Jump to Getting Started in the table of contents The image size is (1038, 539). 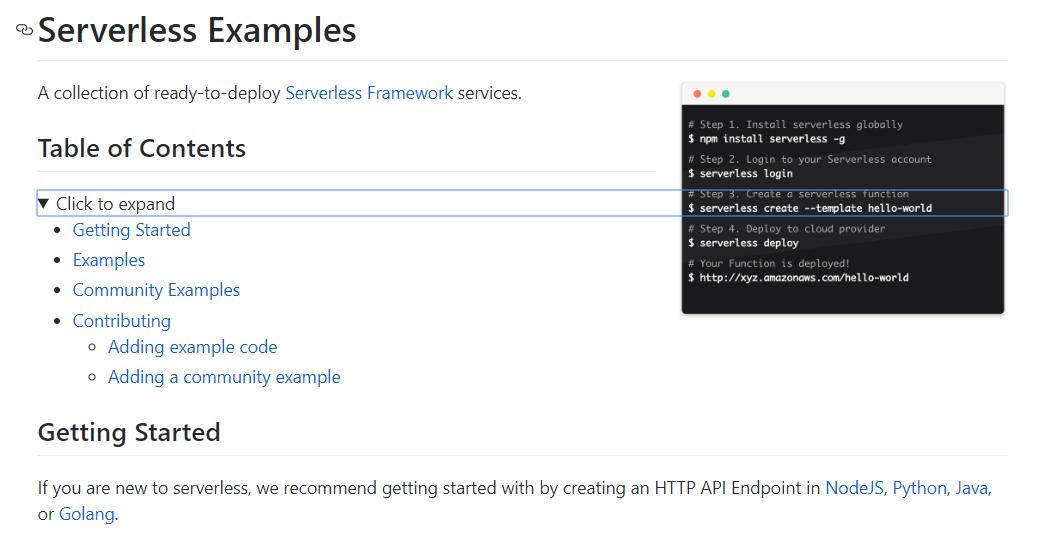pos(132,230)
